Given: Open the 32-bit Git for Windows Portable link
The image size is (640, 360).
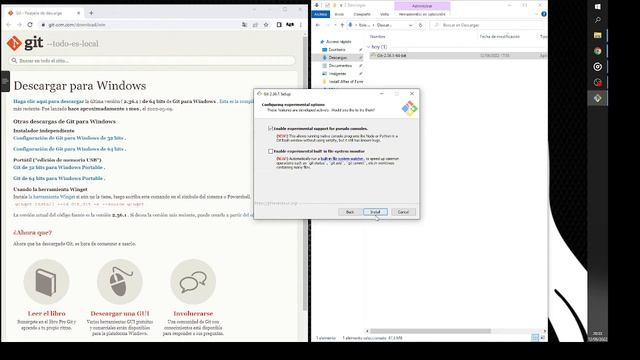Looking at the screenshot, I should [x=59, y=167].
